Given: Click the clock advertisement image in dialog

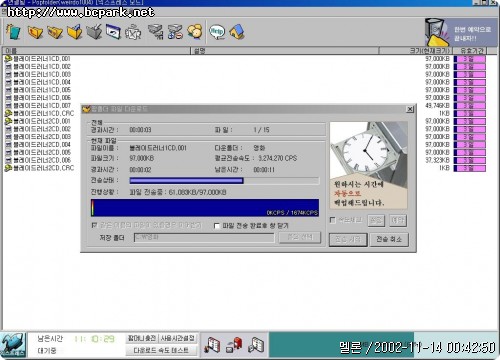Looking at the screenshot, I should pyautogui.click(x=369, y=165).
